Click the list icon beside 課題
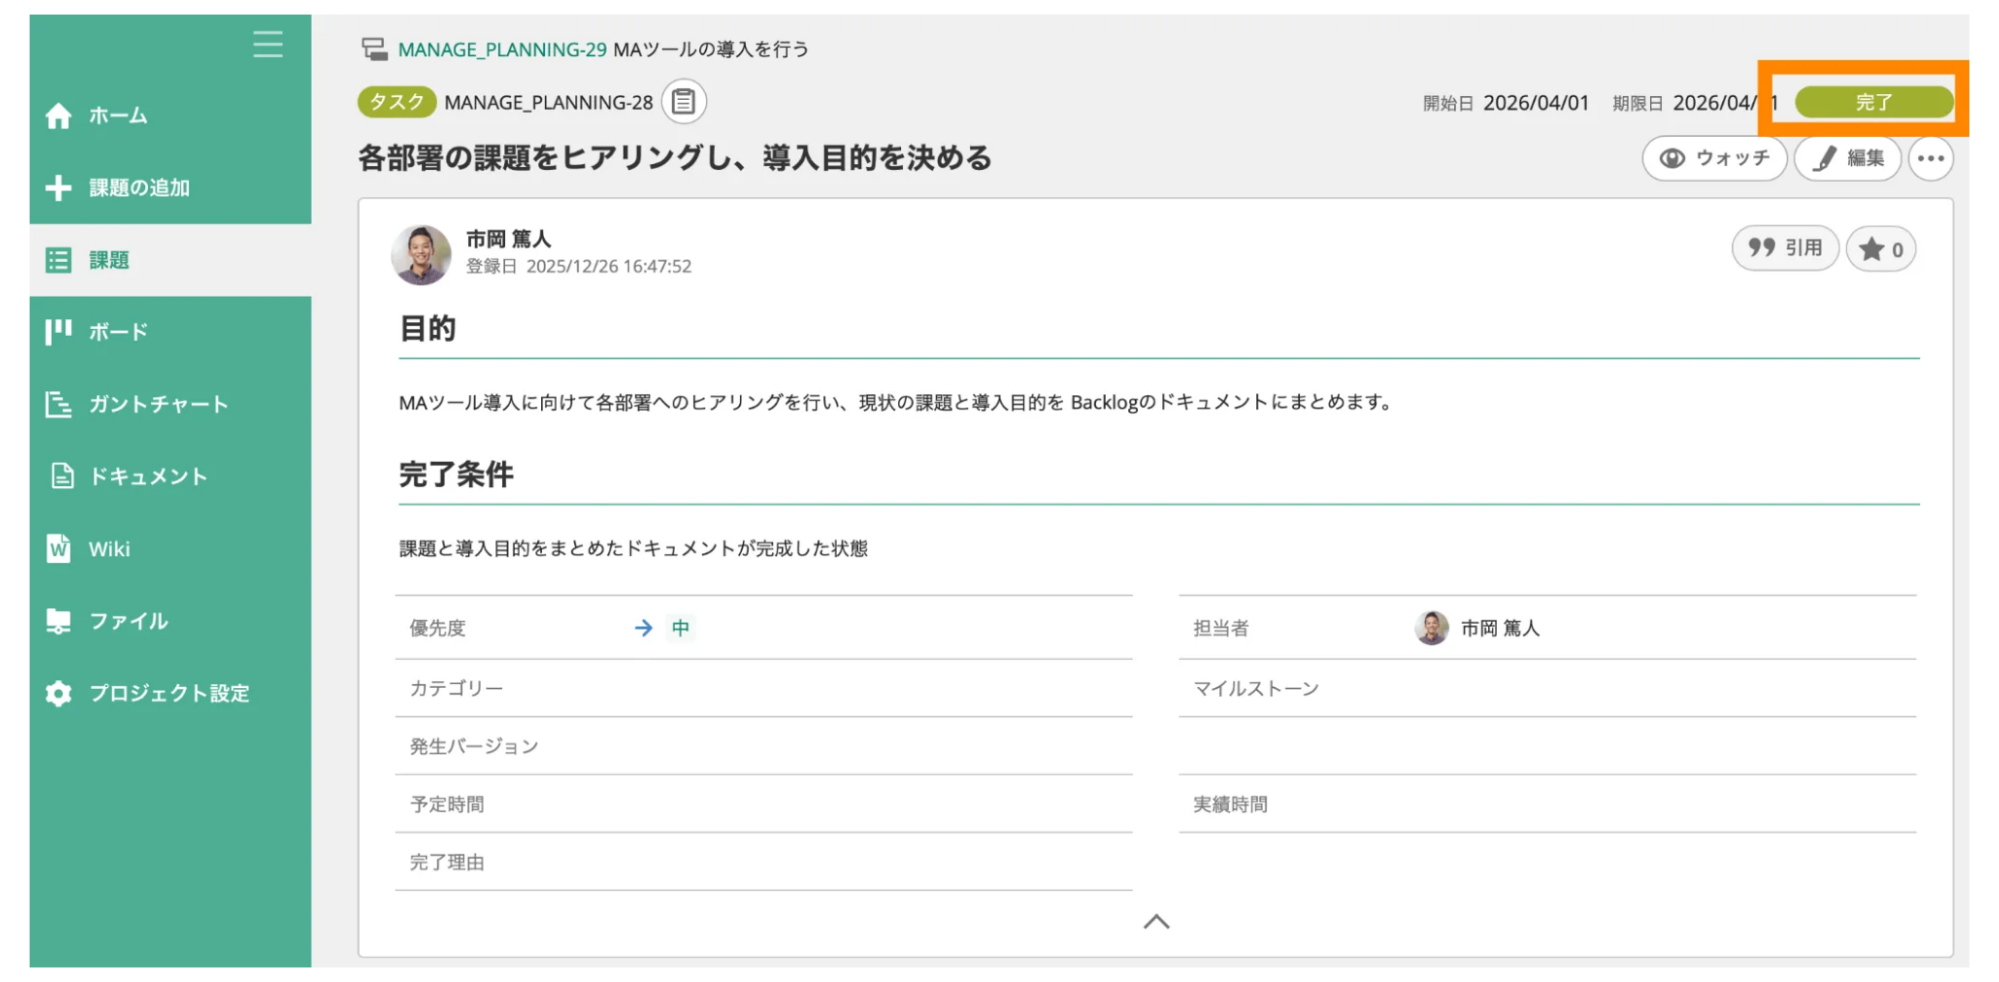 59,260
